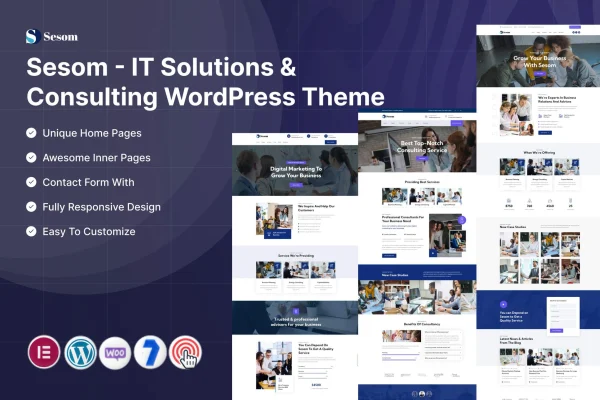The image size is (600, 400).
Task: Click the button under 'Grow Your Business With Sesom'
Action: [540, 73]
